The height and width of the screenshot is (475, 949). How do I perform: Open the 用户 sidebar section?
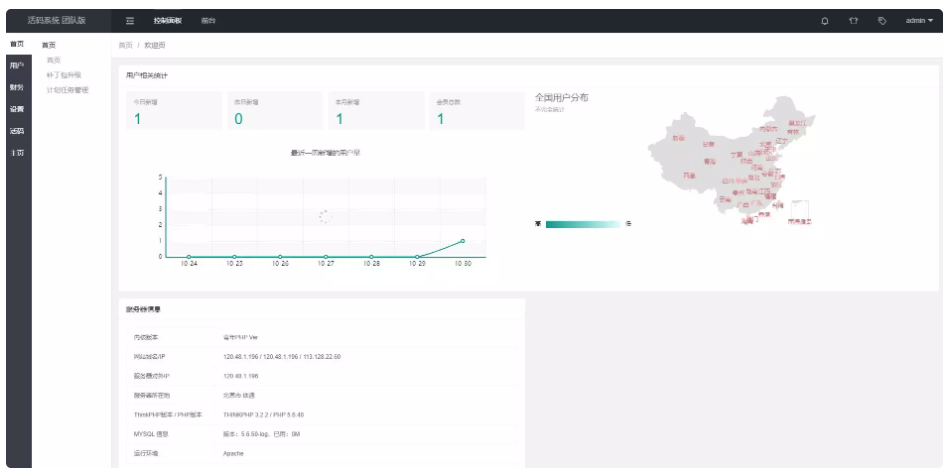17,65
